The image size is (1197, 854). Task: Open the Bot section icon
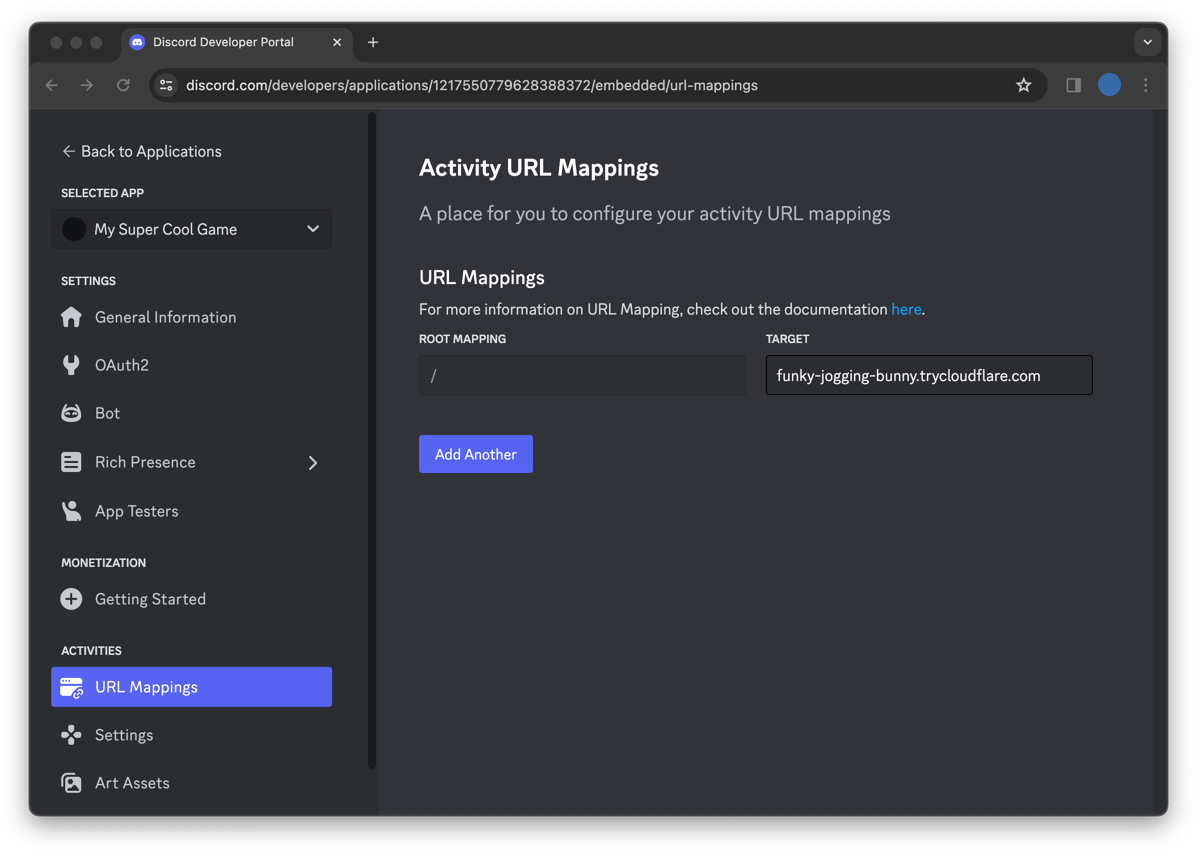coord(71,413)
